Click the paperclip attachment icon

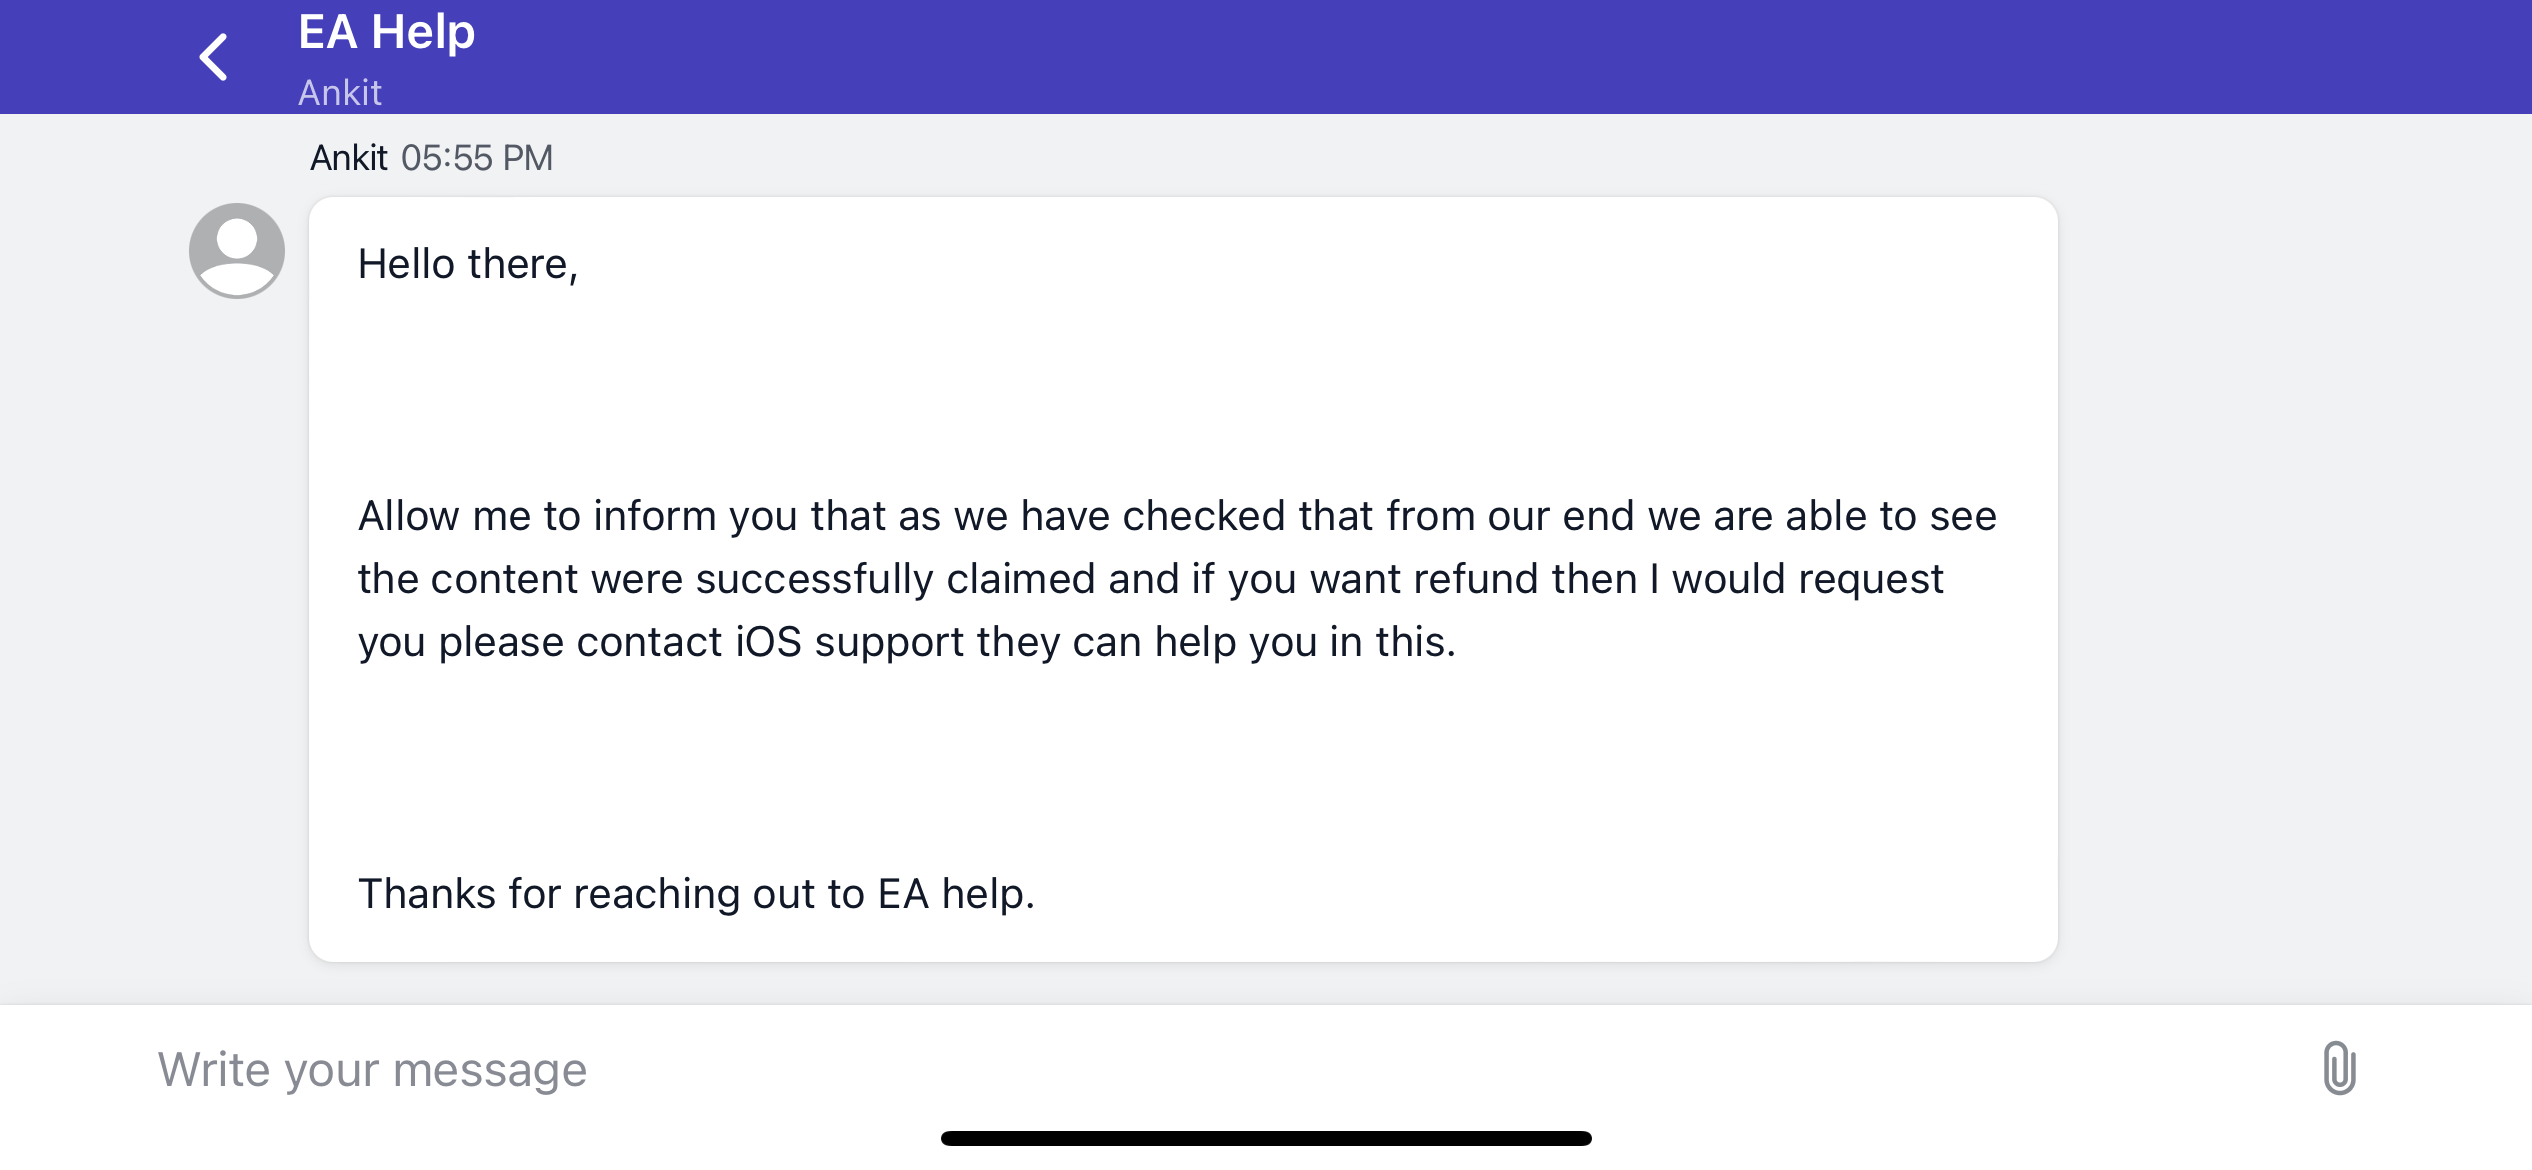pos(2339,1068)
